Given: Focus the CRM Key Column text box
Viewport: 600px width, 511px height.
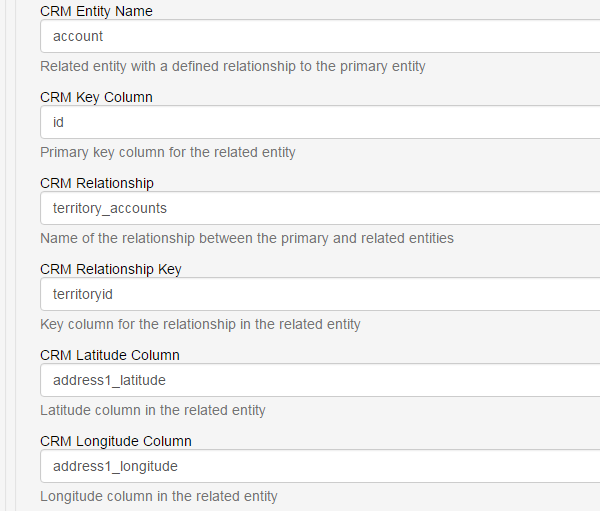Looking at the screenshot, I should (x=320, y=122).
